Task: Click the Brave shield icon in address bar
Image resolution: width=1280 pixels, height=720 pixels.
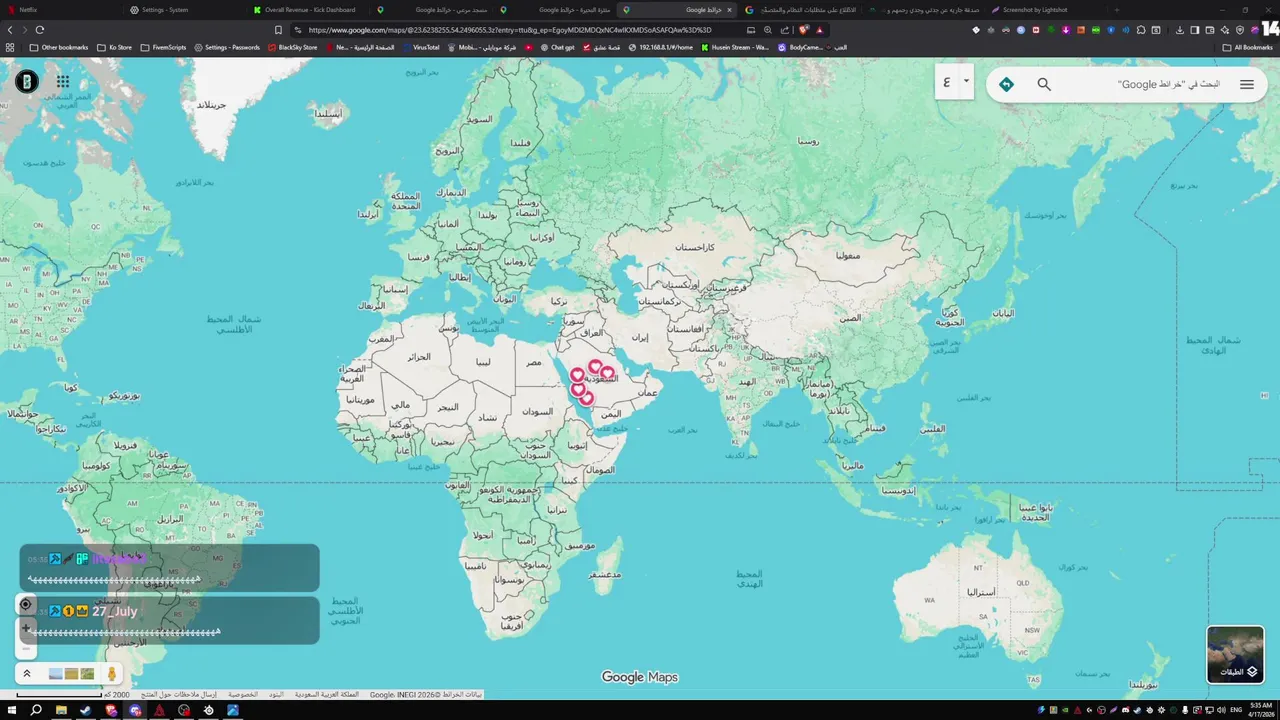Action: [x=803, y=30]
